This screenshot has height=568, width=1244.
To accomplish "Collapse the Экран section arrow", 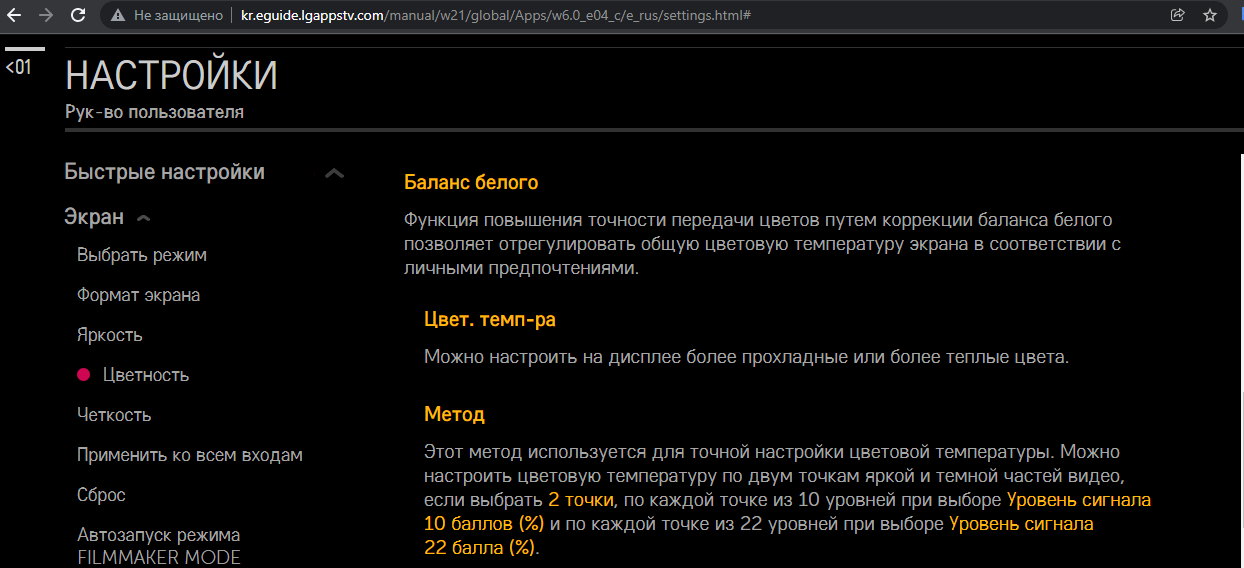I will click(143, 218).
